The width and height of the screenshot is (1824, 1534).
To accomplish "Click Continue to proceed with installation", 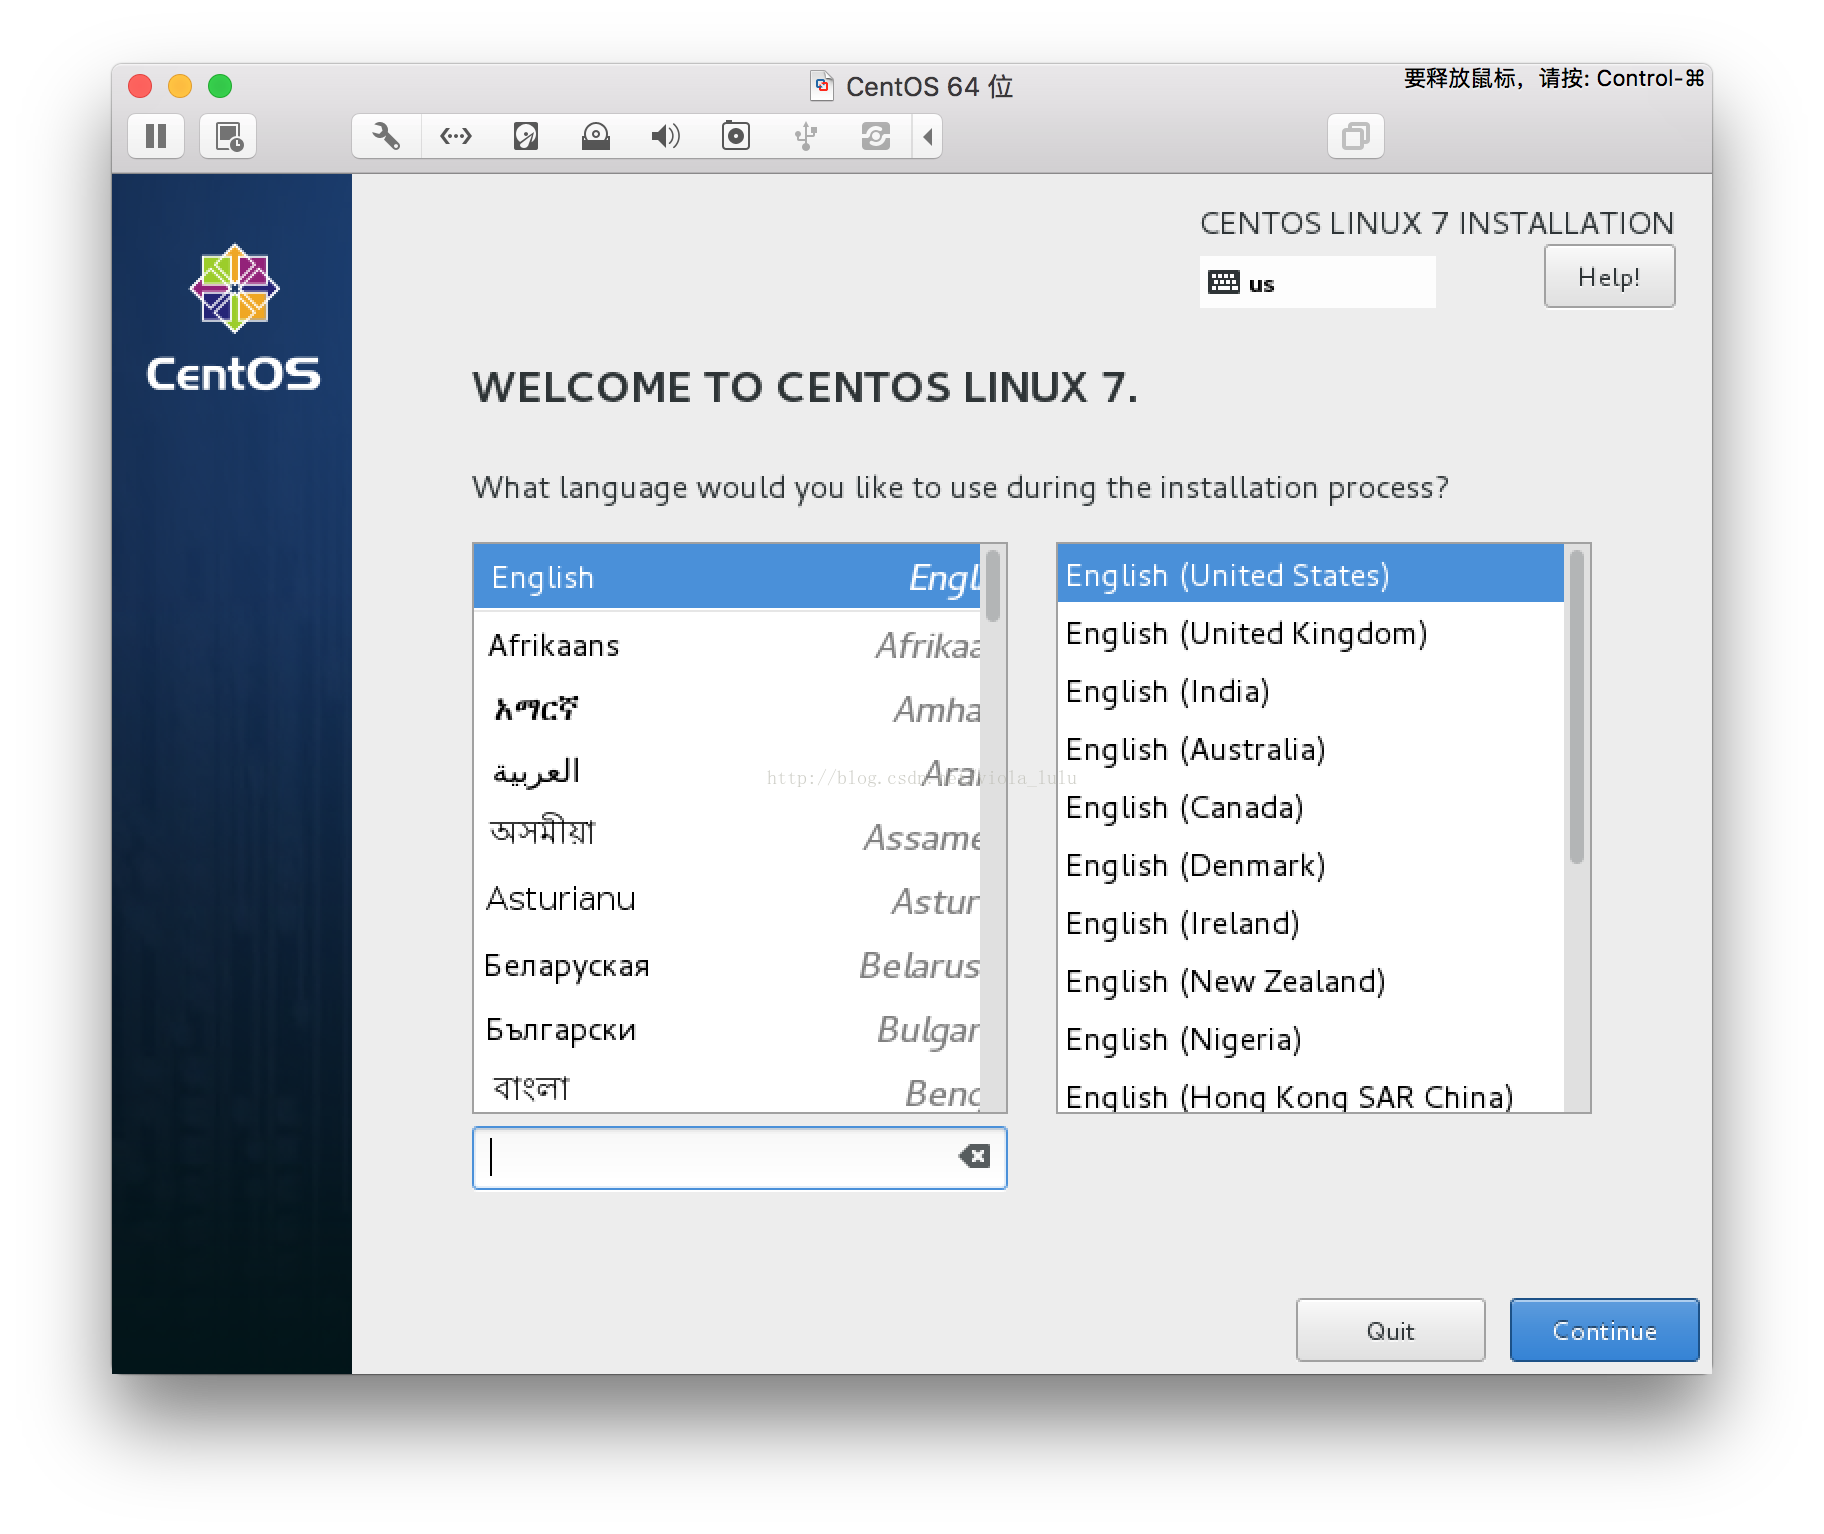I will [1603, 1330].
